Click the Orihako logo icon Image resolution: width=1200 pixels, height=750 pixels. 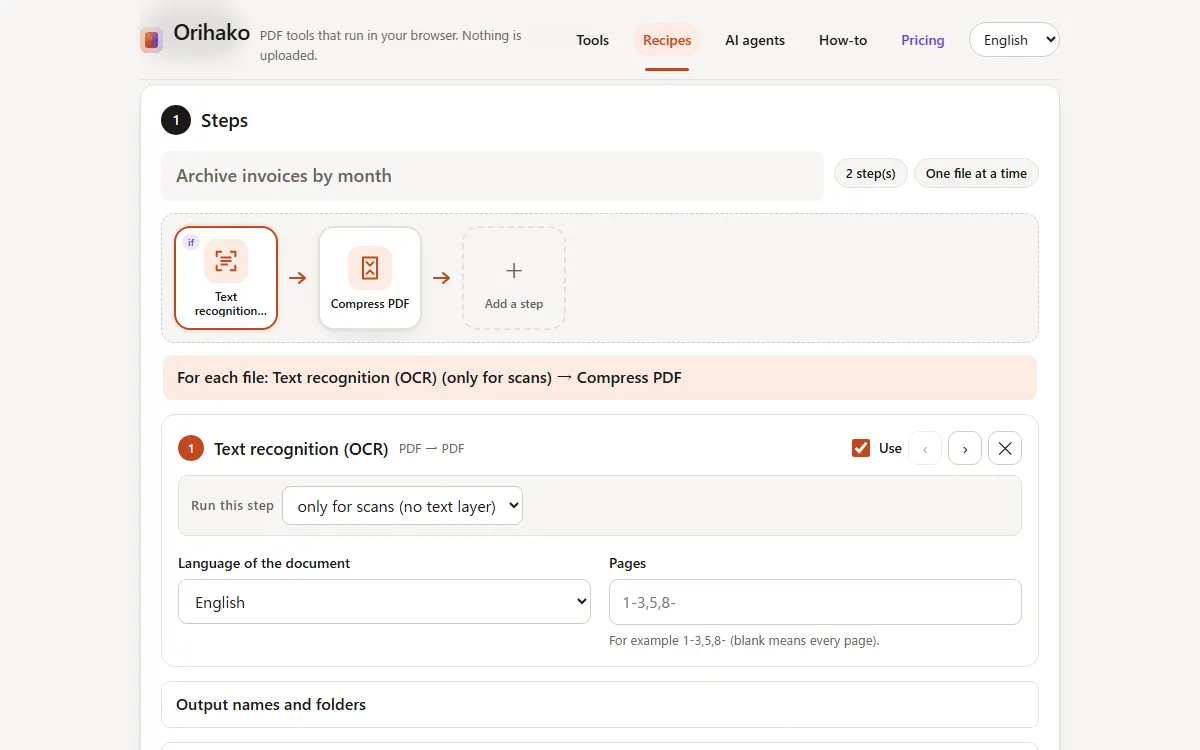pos(151,40)
